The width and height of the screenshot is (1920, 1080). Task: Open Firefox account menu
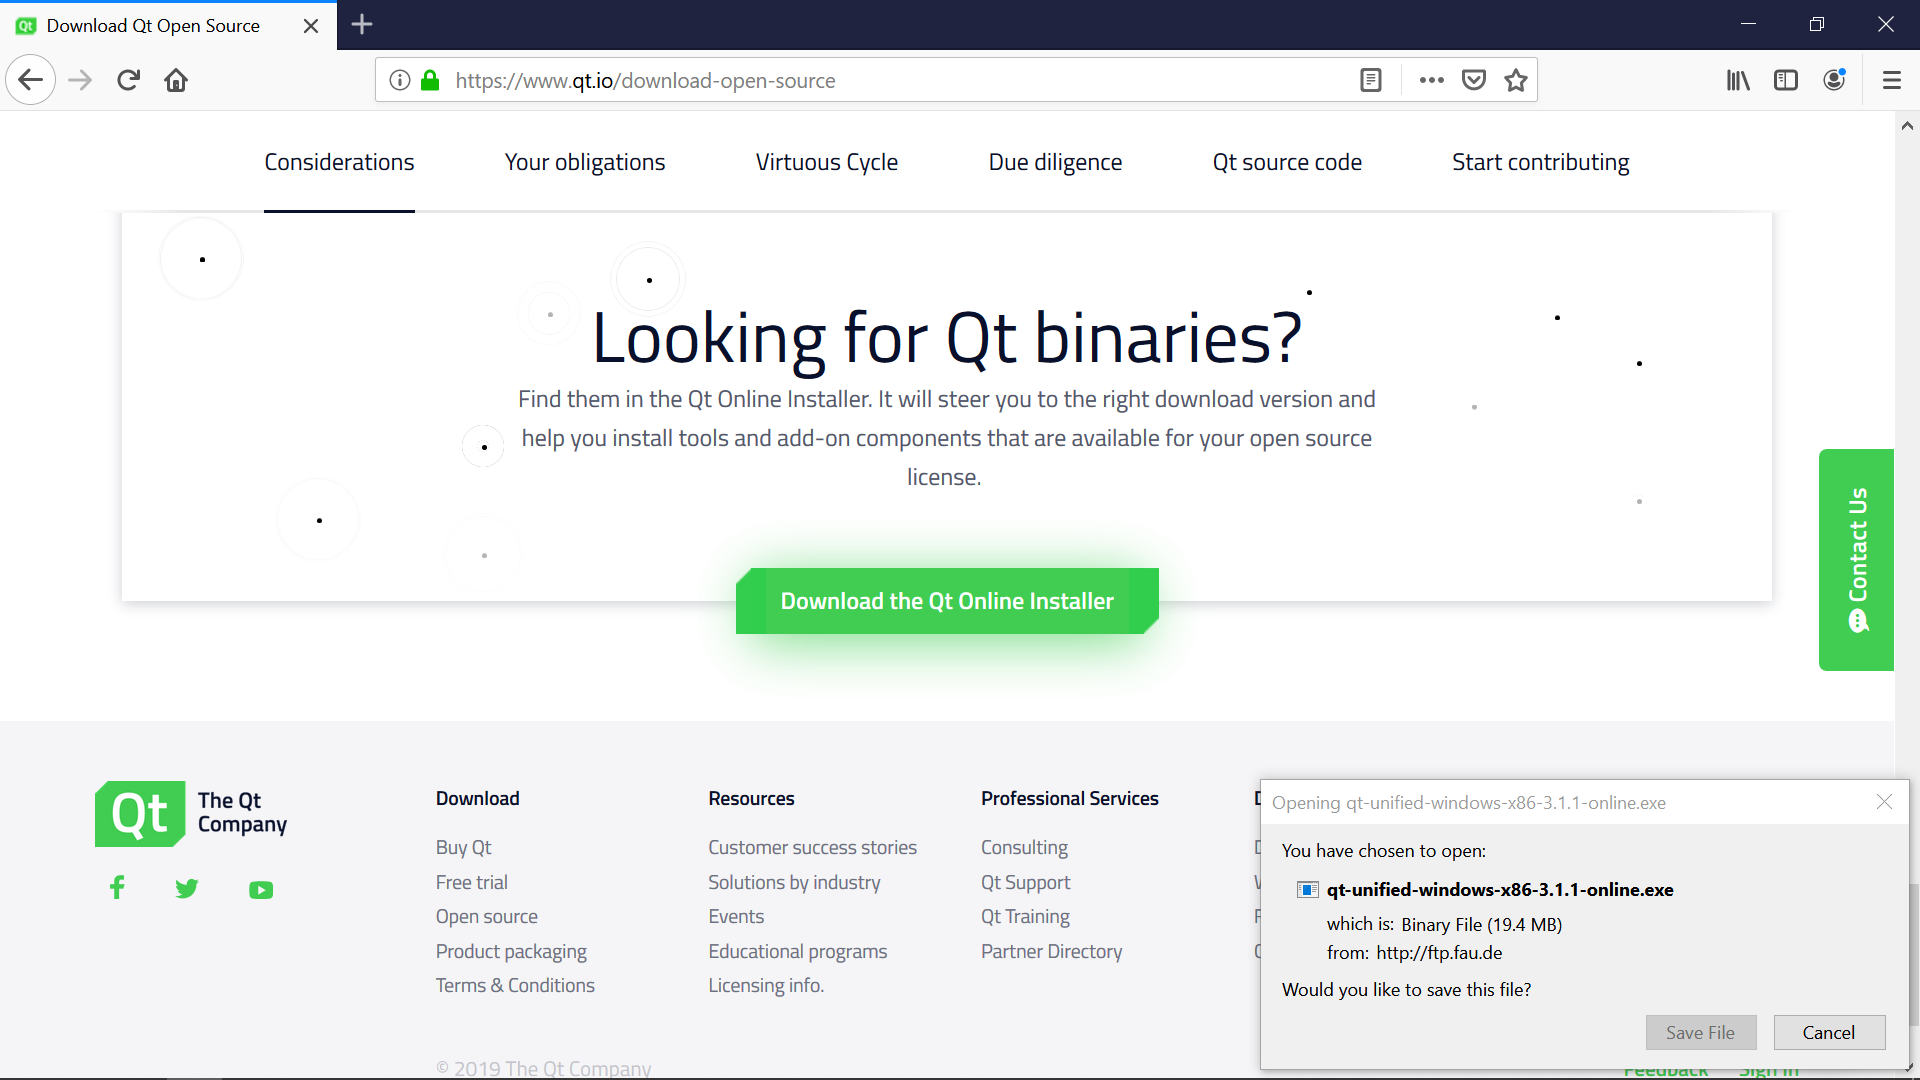(1834, 80)
